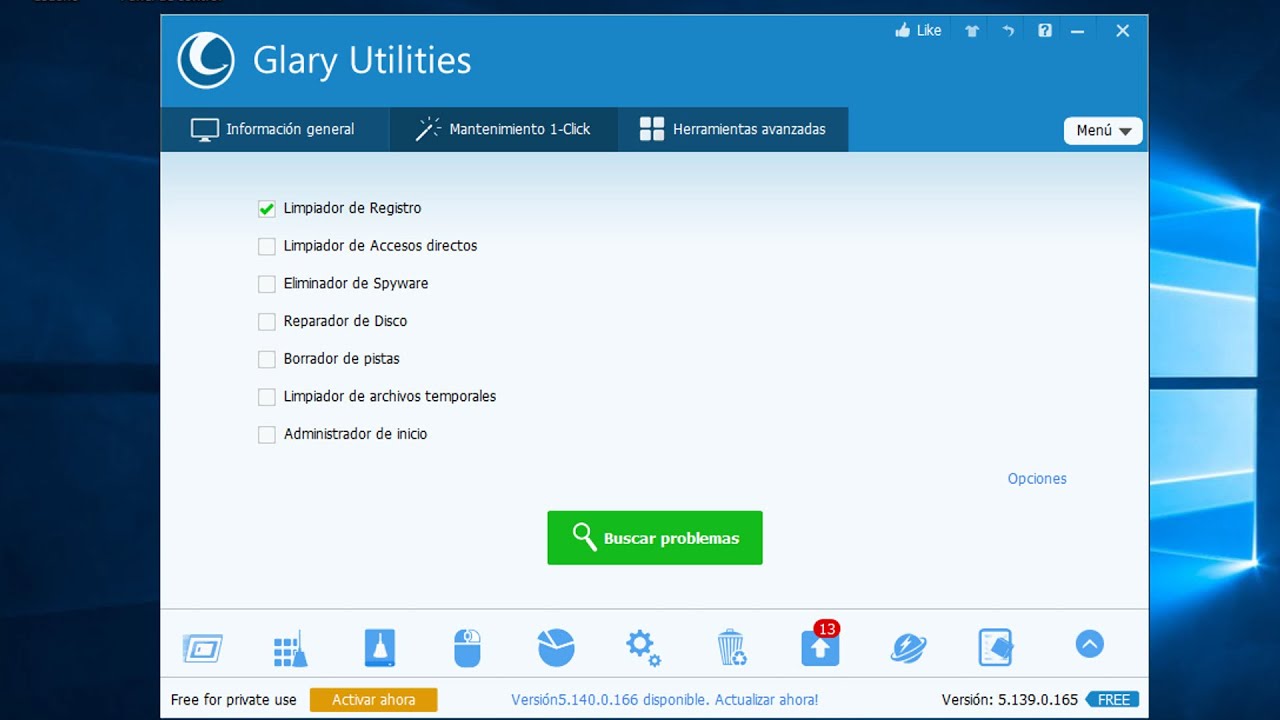
Task: Launch the registry cleaner broom-grid icon
Action: 291,648
